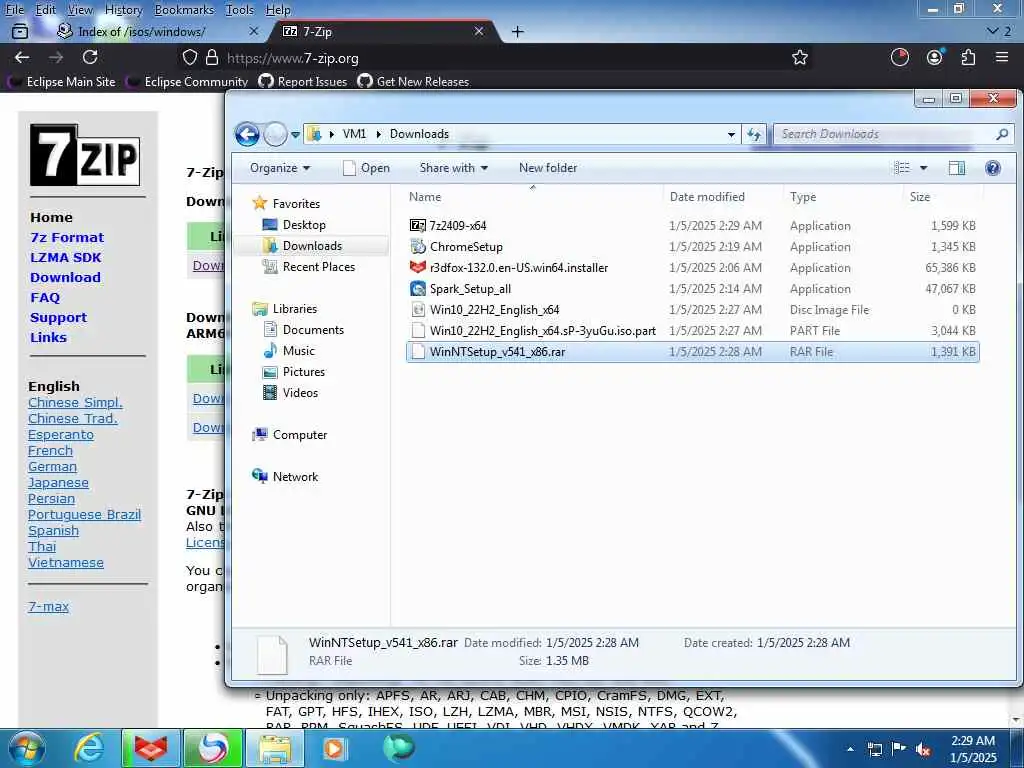Click the shield tracking protection icon
Image resolution: width=1024 pixels, height=768 pixels.
tap(189, 57)
